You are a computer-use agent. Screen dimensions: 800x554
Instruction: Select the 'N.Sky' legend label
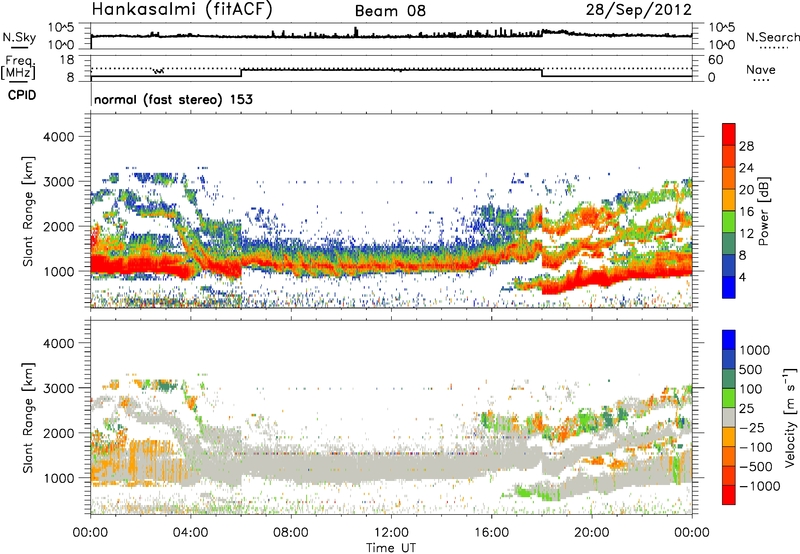tap(19, 37)
